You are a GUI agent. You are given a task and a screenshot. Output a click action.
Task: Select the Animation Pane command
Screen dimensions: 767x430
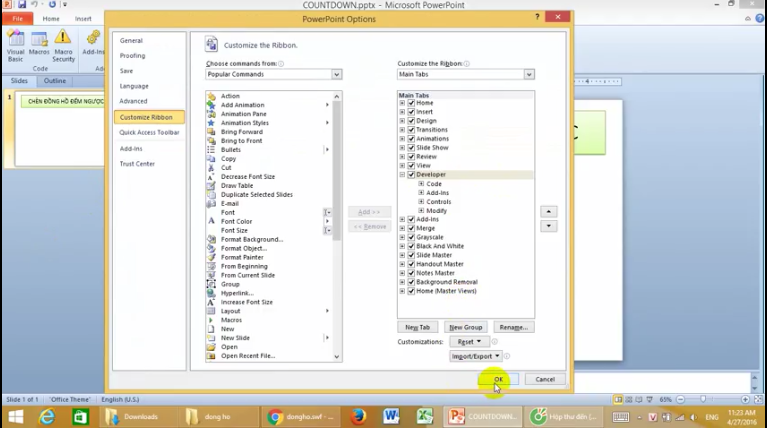243,114
